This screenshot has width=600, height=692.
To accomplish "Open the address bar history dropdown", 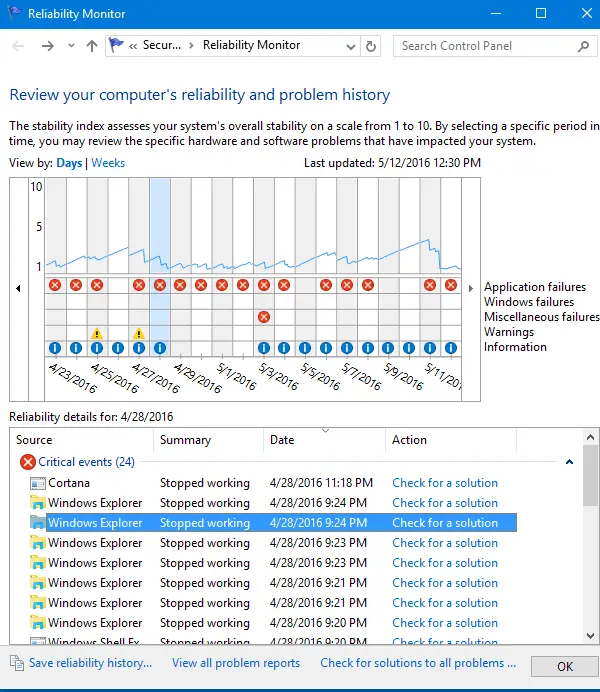I will [352, 46].
